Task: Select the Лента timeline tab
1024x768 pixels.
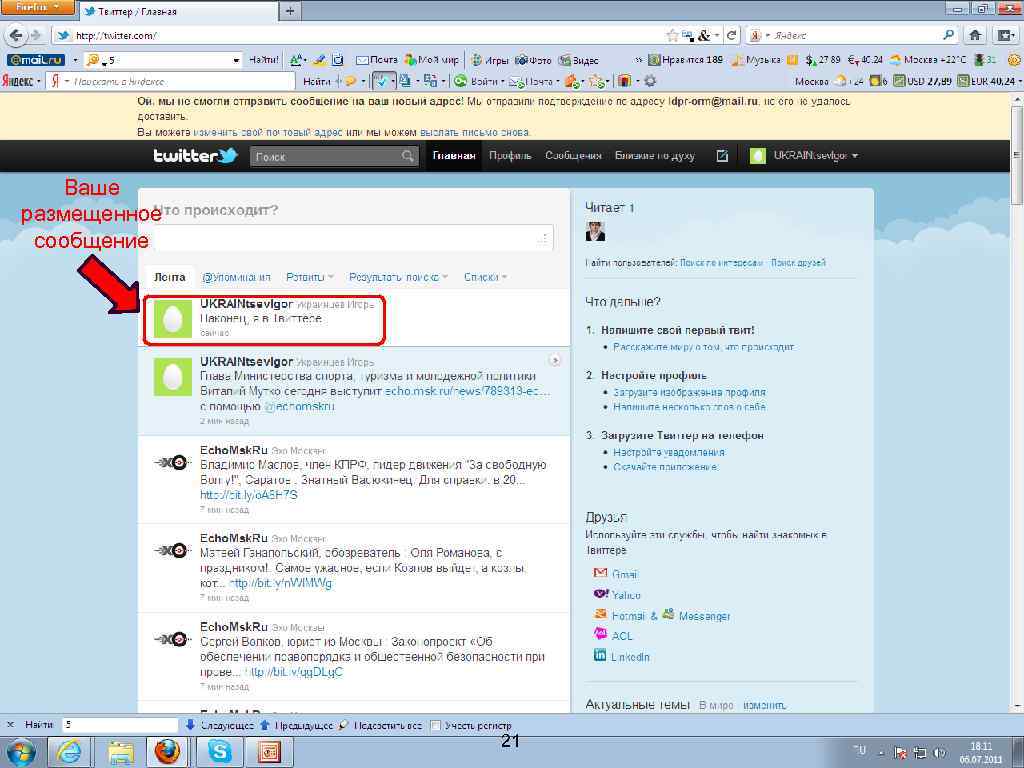Action: [x=170, y=277]
